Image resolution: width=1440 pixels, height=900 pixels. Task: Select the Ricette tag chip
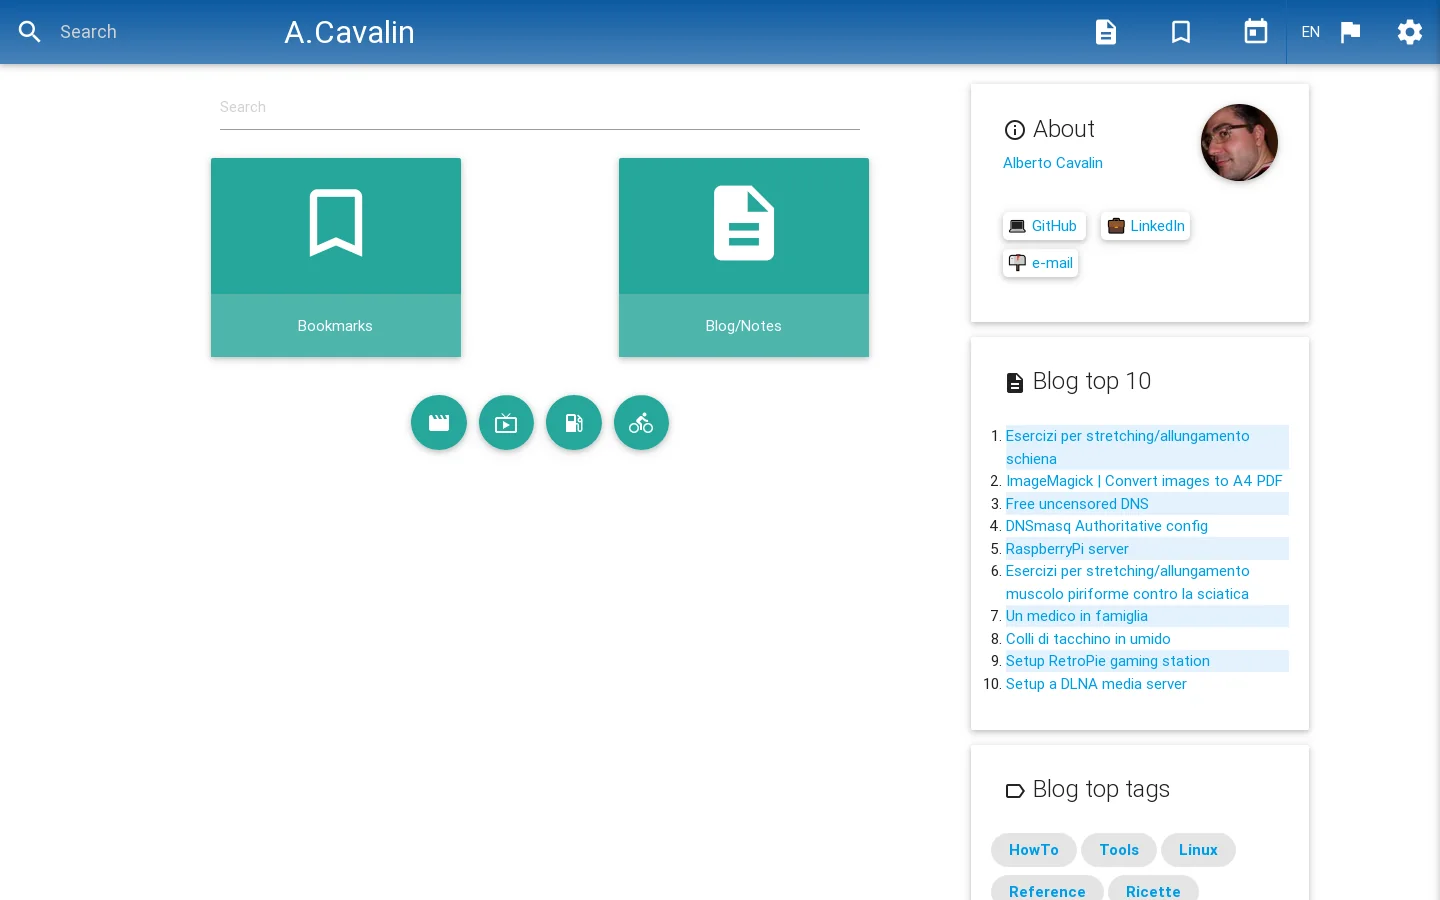1153,889
